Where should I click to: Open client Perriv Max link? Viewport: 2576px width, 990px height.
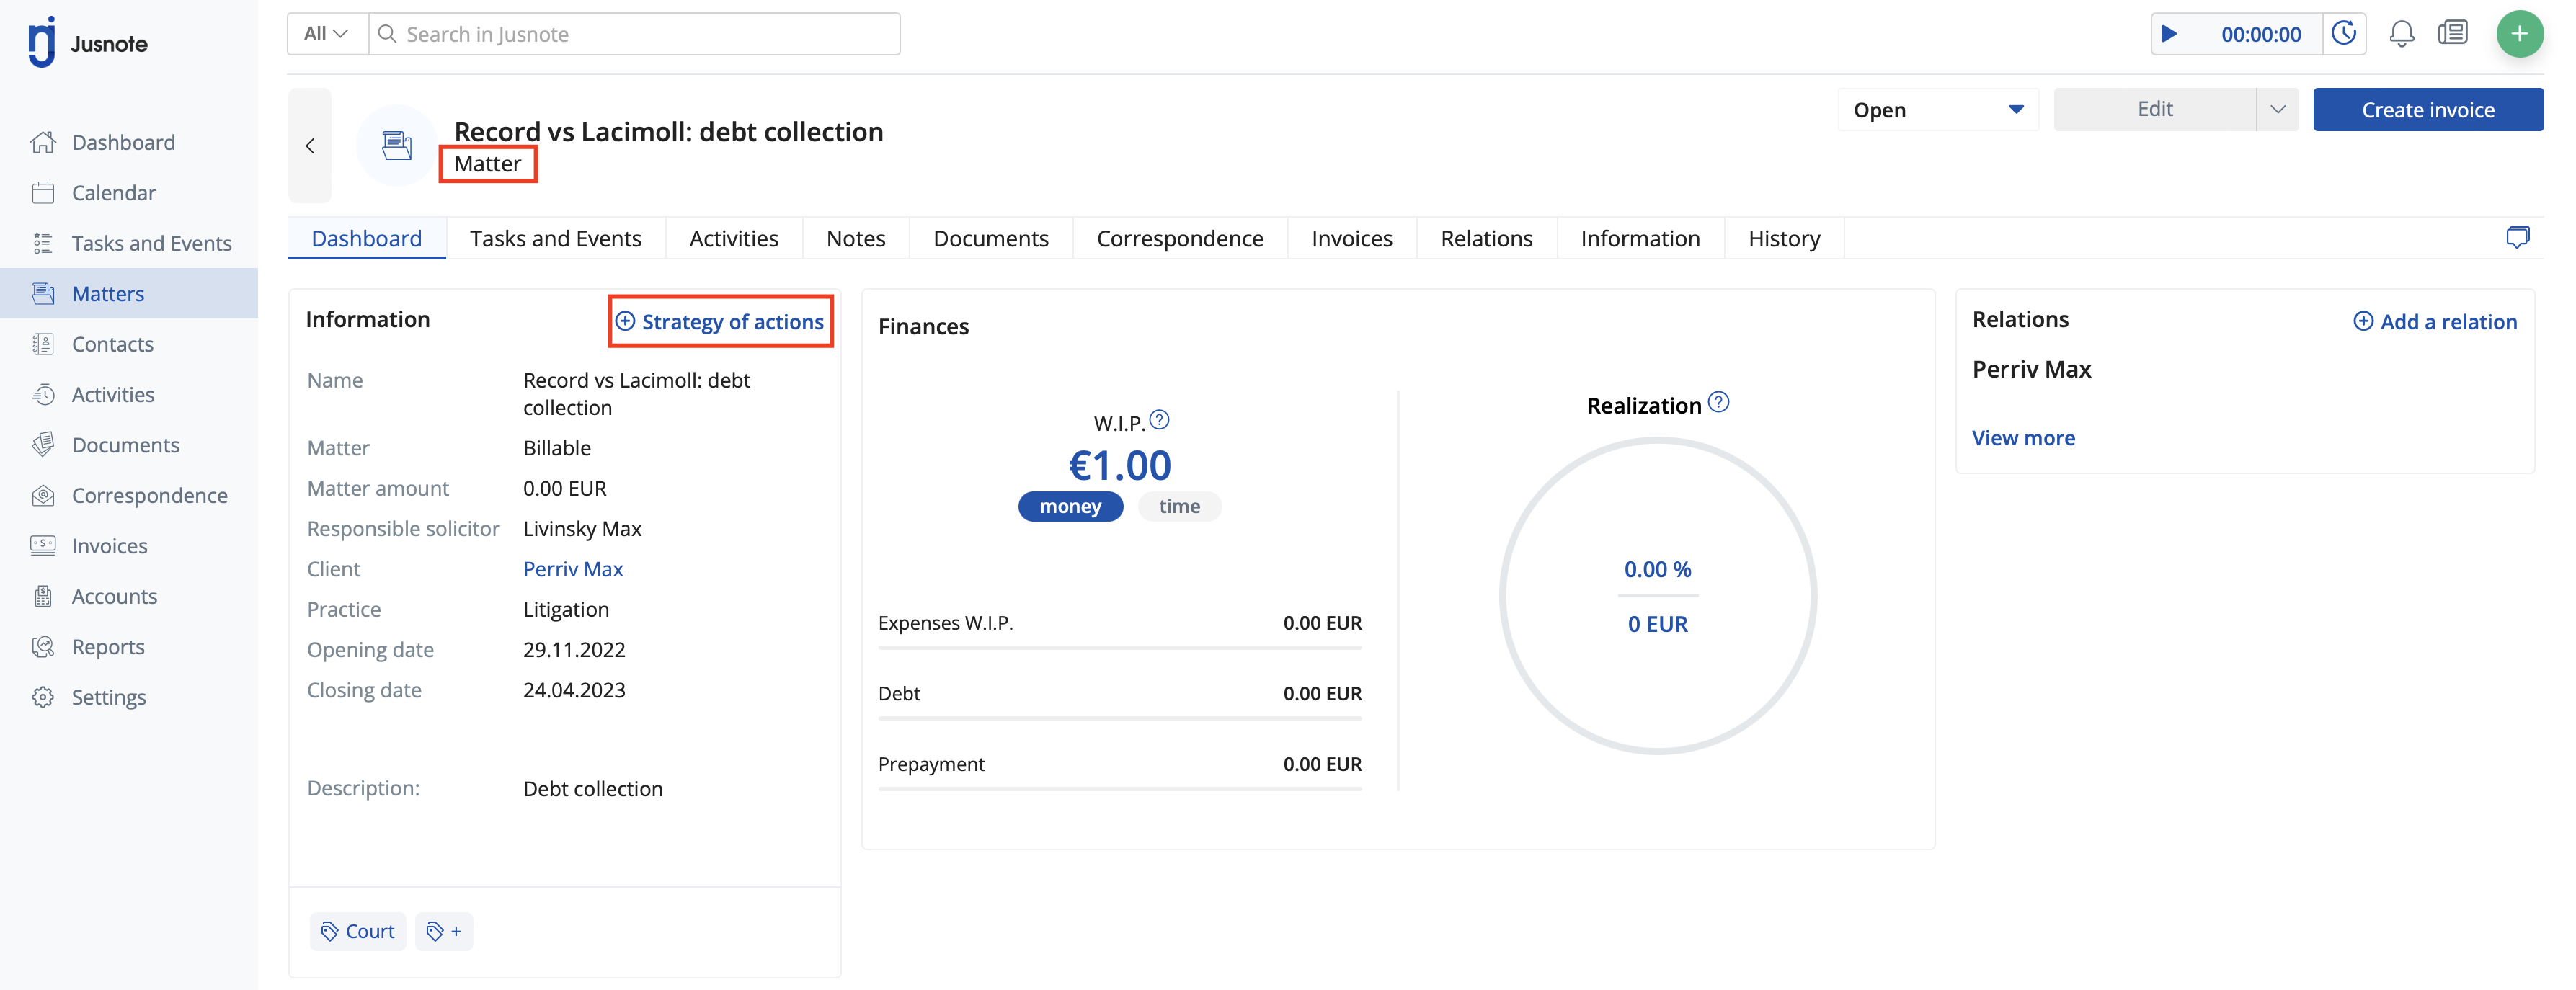pos(573,569)
